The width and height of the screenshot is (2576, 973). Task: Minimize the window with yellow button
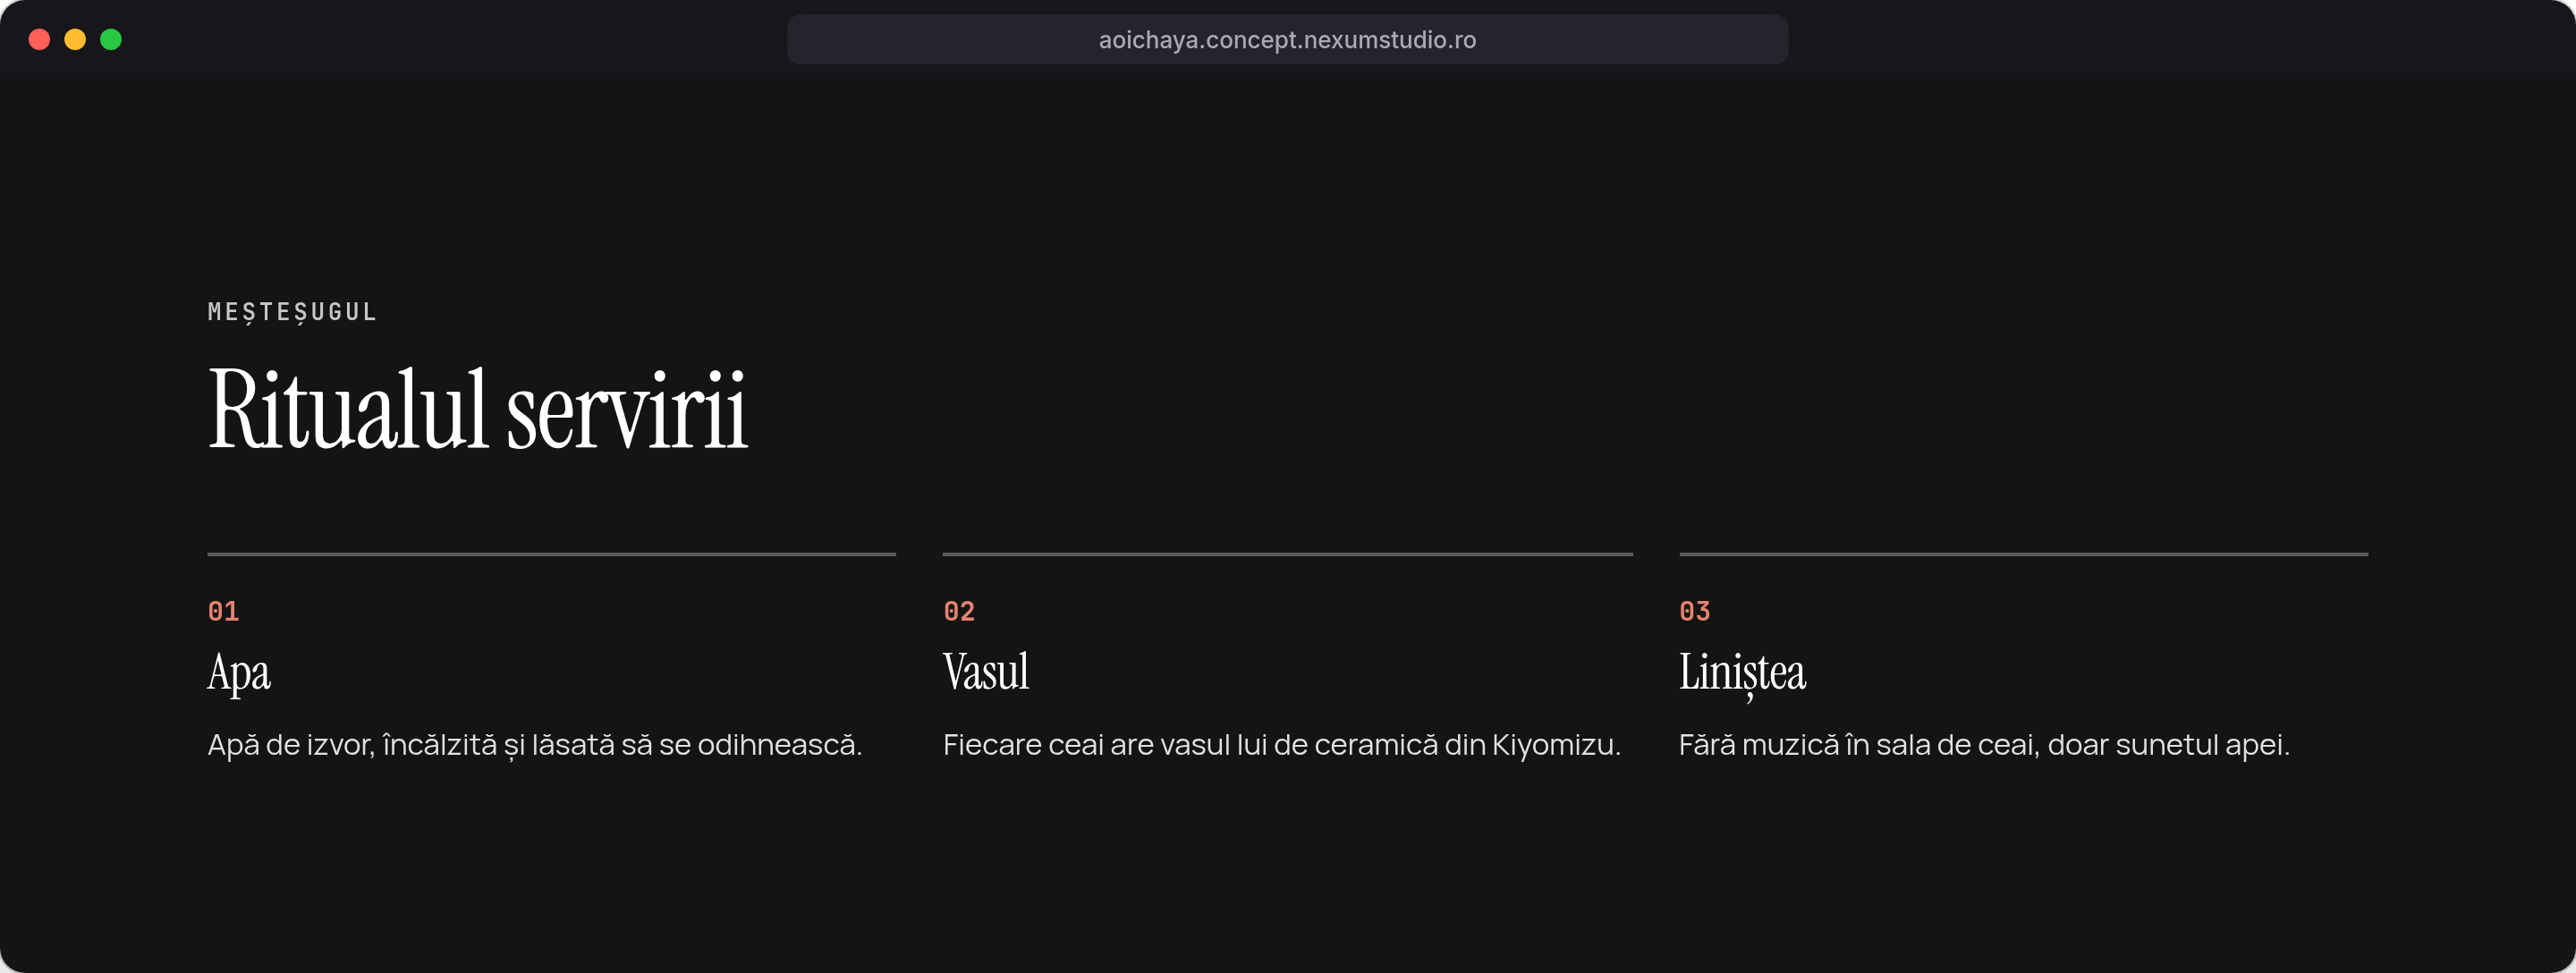(x=75, y=40)
